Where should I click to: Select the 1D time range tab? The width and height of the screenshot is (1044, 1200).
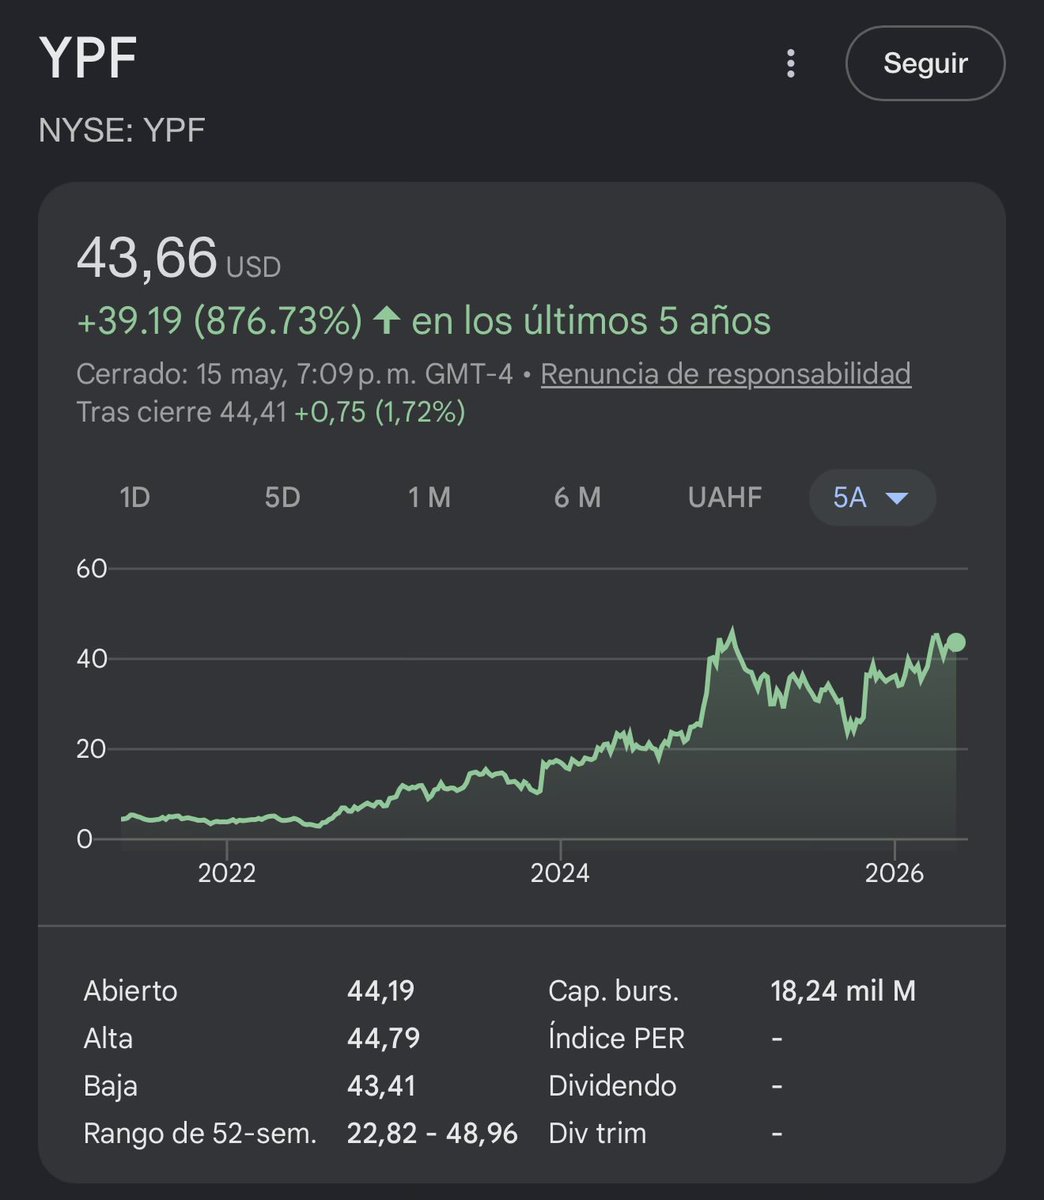[135, 497]
